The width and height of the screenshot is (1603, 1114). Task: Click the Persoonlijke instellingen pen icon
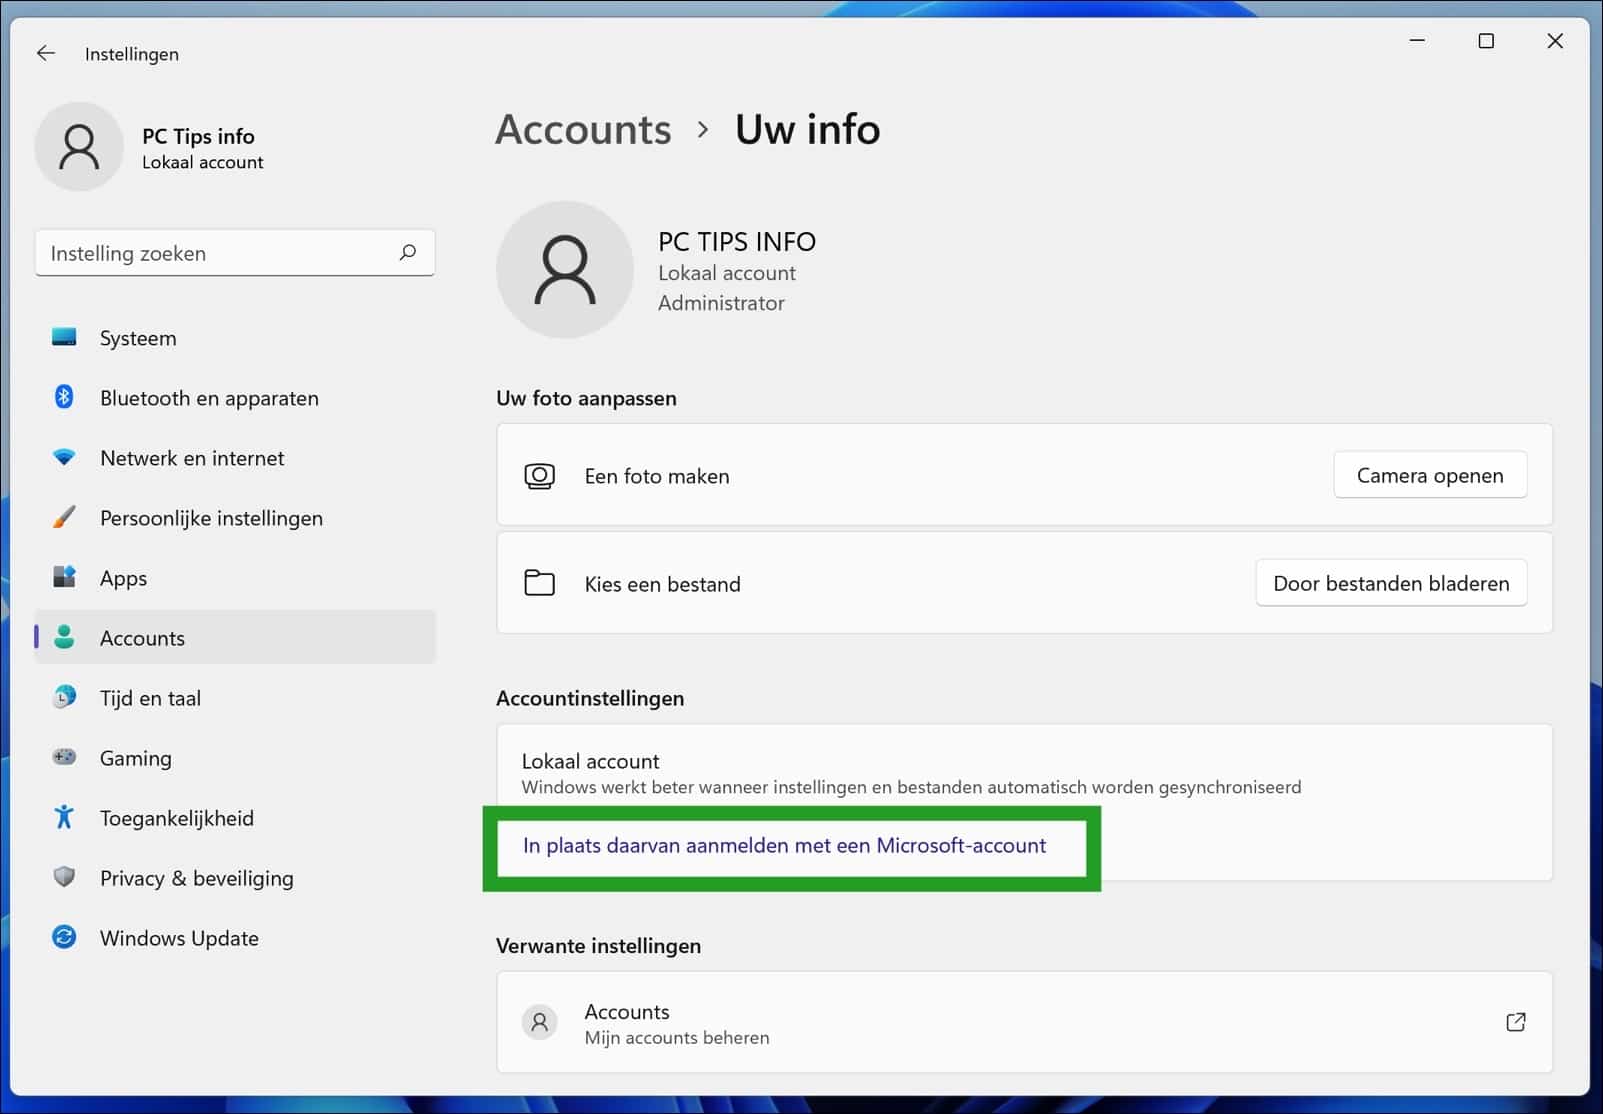click(64, 518)
